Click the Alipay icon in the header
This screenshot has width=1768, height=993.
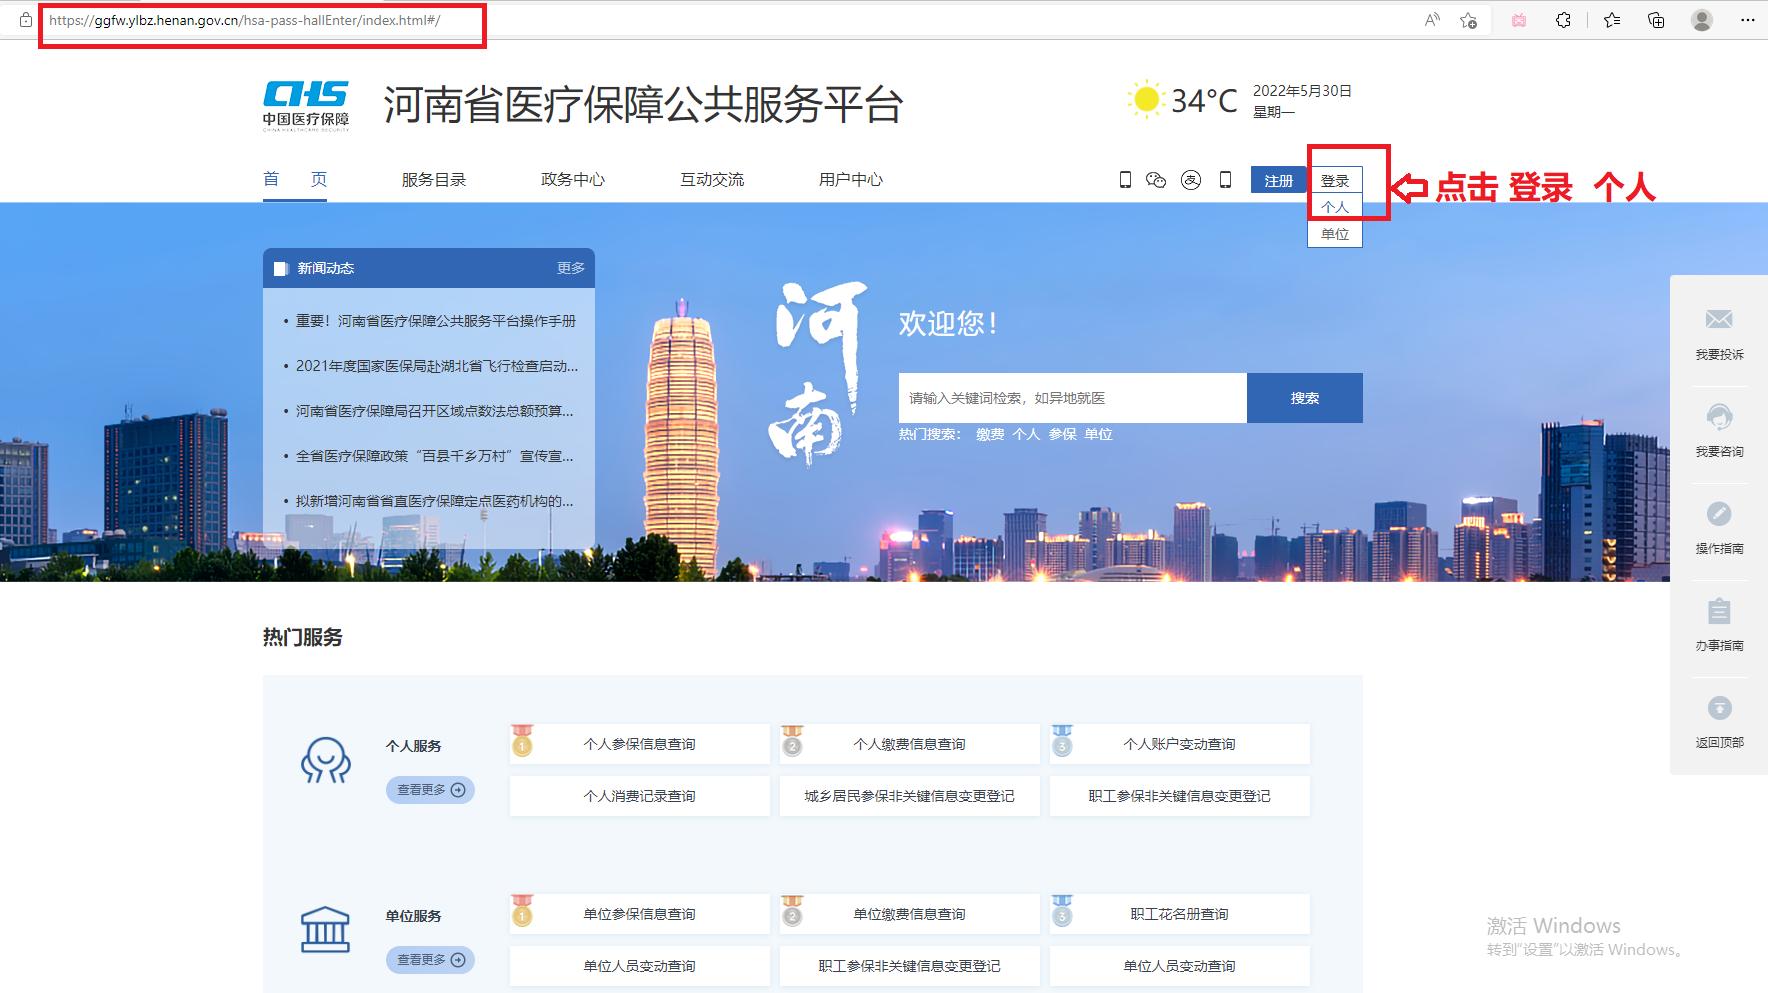(1191, 179)
